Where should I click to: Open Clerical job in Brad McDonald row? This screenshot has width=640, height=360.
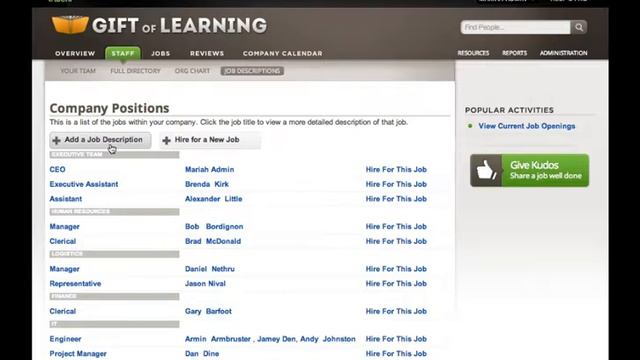tap(62, 241)
